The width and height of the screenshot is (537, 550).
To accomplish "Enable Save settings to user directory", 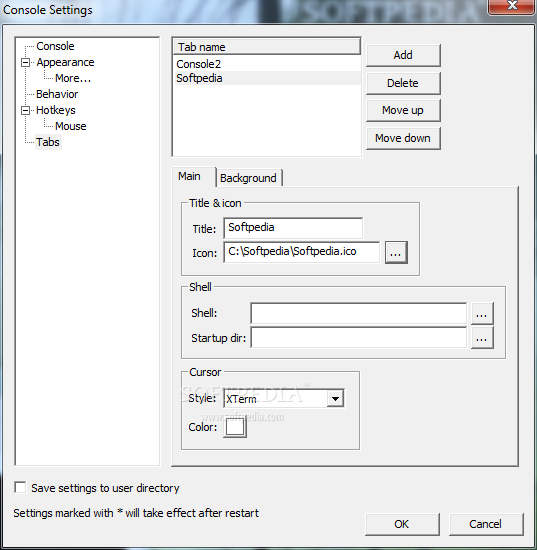I will coord(20,488).
